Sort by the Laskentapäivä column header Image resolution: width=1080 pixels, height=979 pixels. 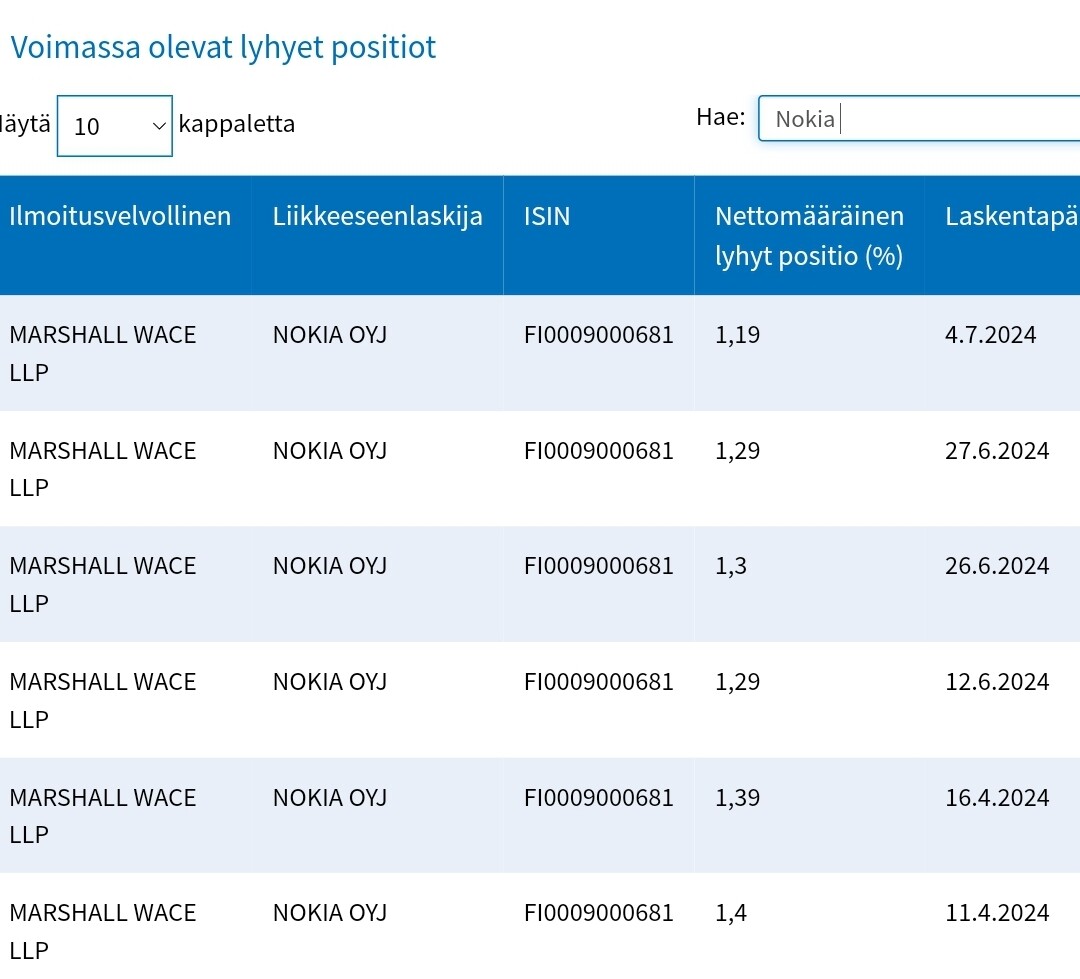coord(1002,235)
